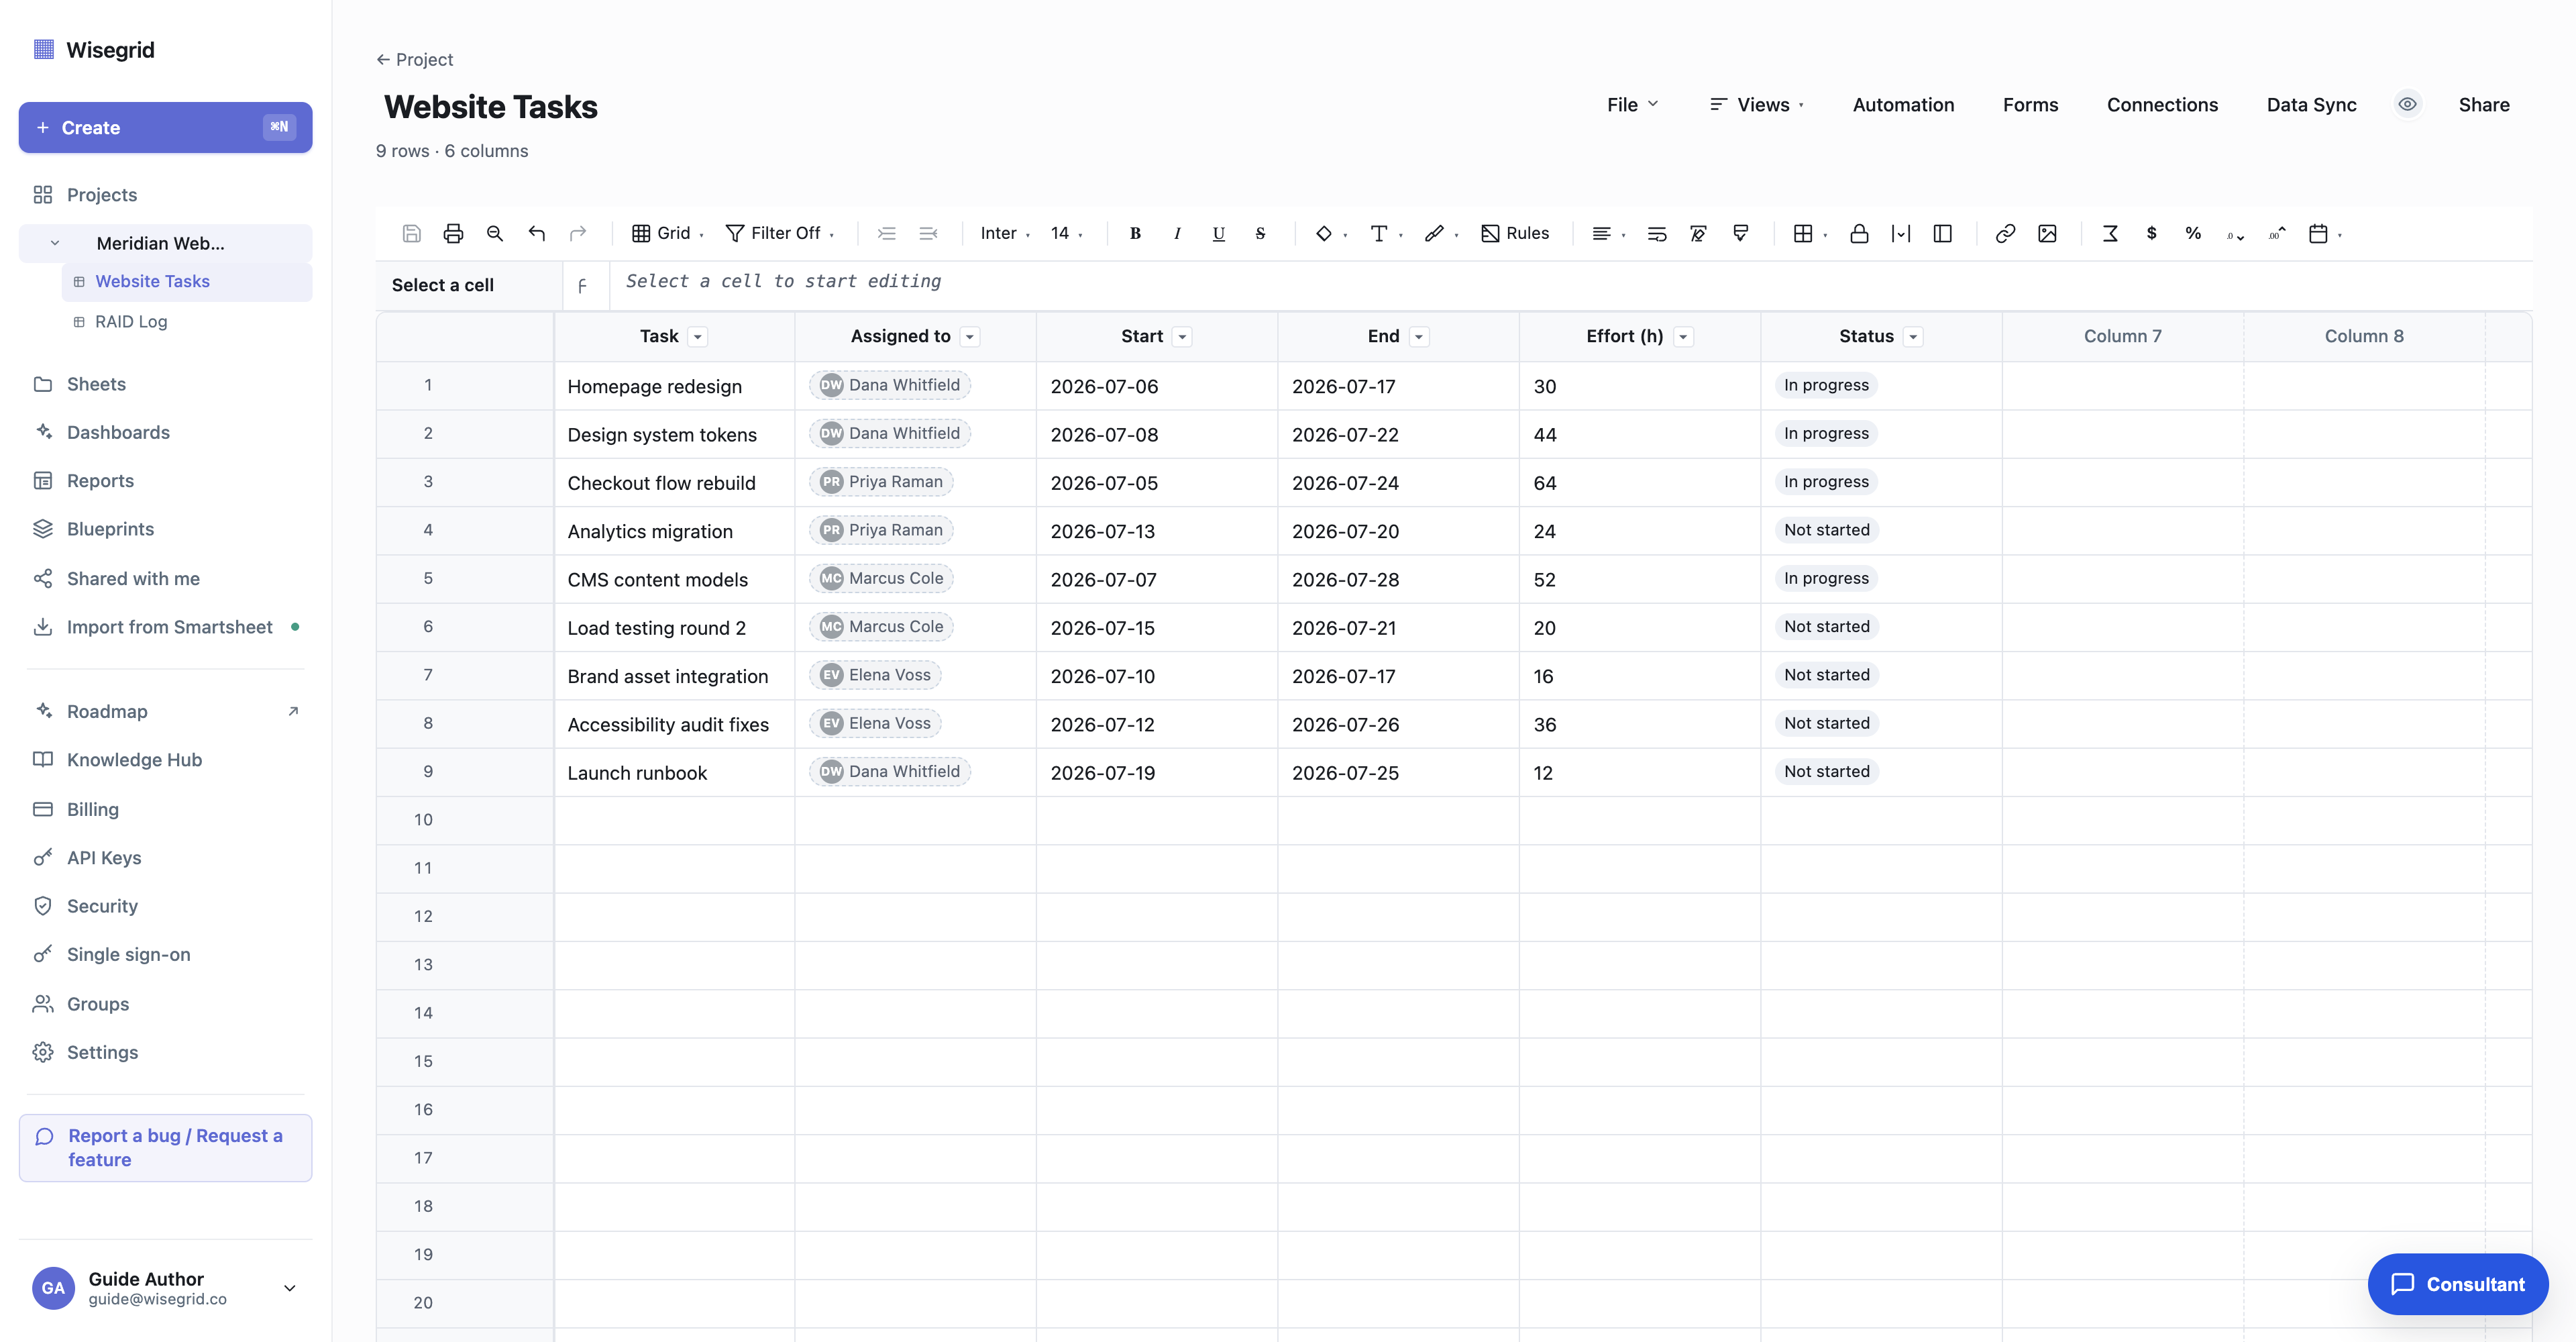Screen dimensions: 2576x1342
Task: Toggle strikethrough formatting
Action: (x=1260, y=233)
